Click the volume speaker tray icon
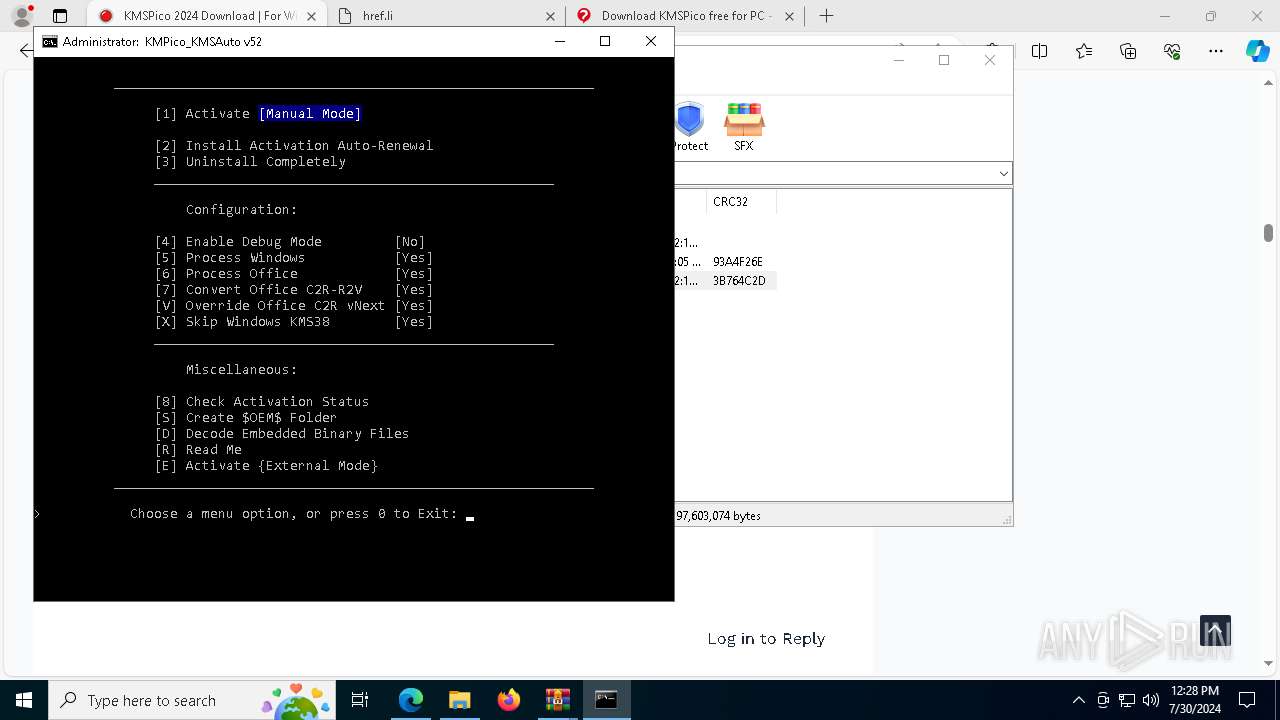Screen dimensions: 1280x720 [x=1151, y=700]
